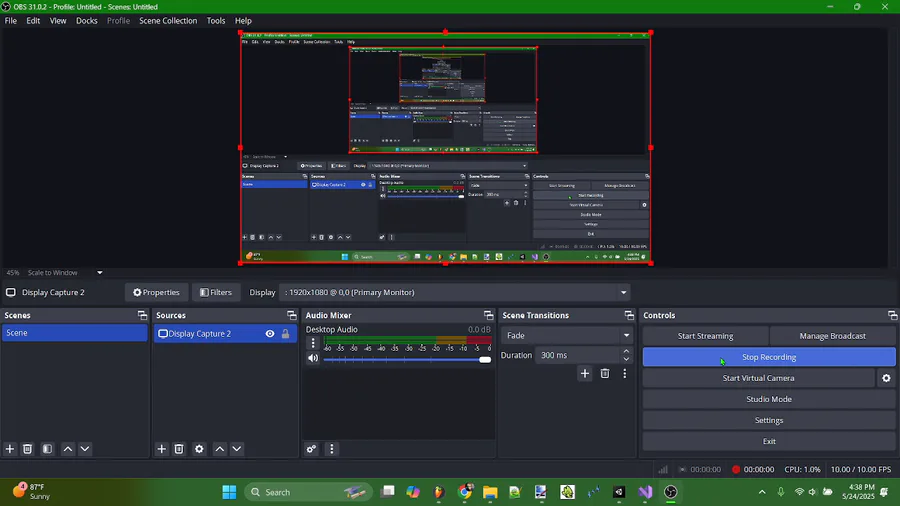This screenshot has width=900, height=506.
Task: Open transition properties three-dot menu
Action: click(x=624, y=373)
